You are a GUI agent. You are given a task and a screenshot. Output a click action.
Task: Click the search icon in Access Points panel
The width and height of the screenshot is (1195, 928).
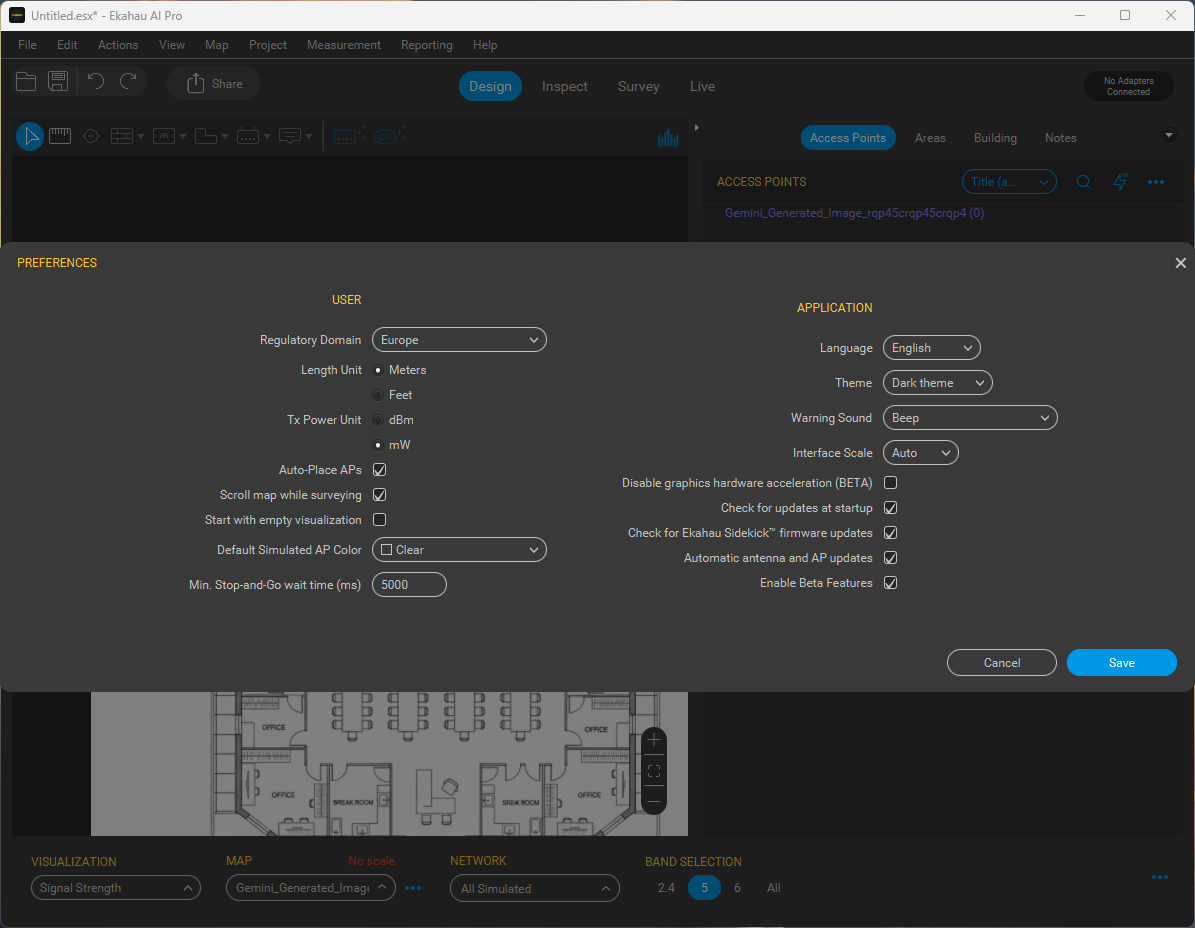(x=1083, y=182)
